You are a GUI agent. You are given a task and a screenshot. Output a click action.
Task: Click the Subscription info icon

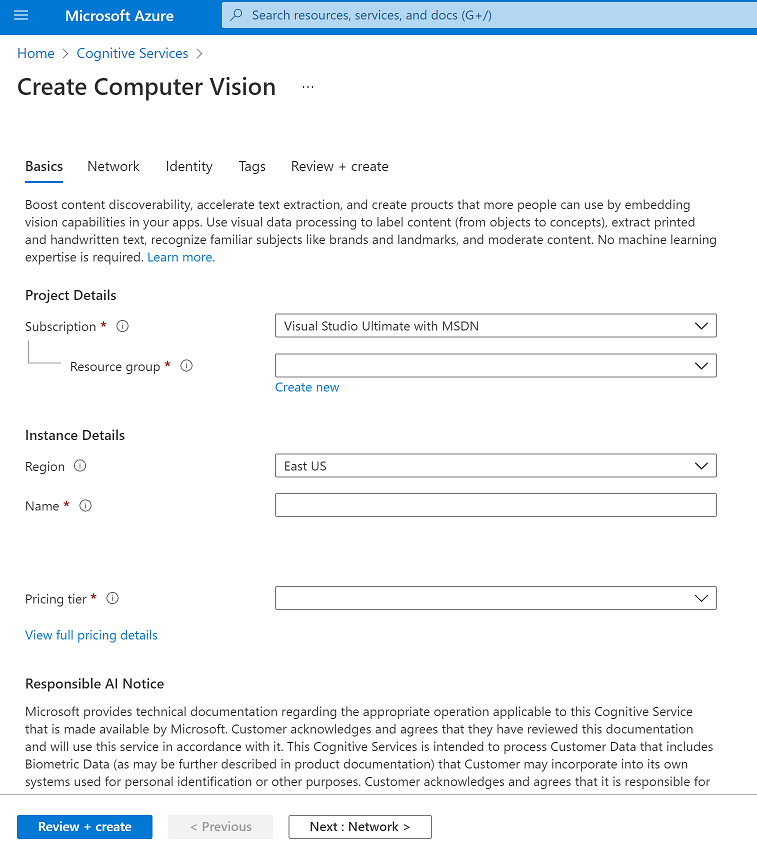(x=123, y=326)
